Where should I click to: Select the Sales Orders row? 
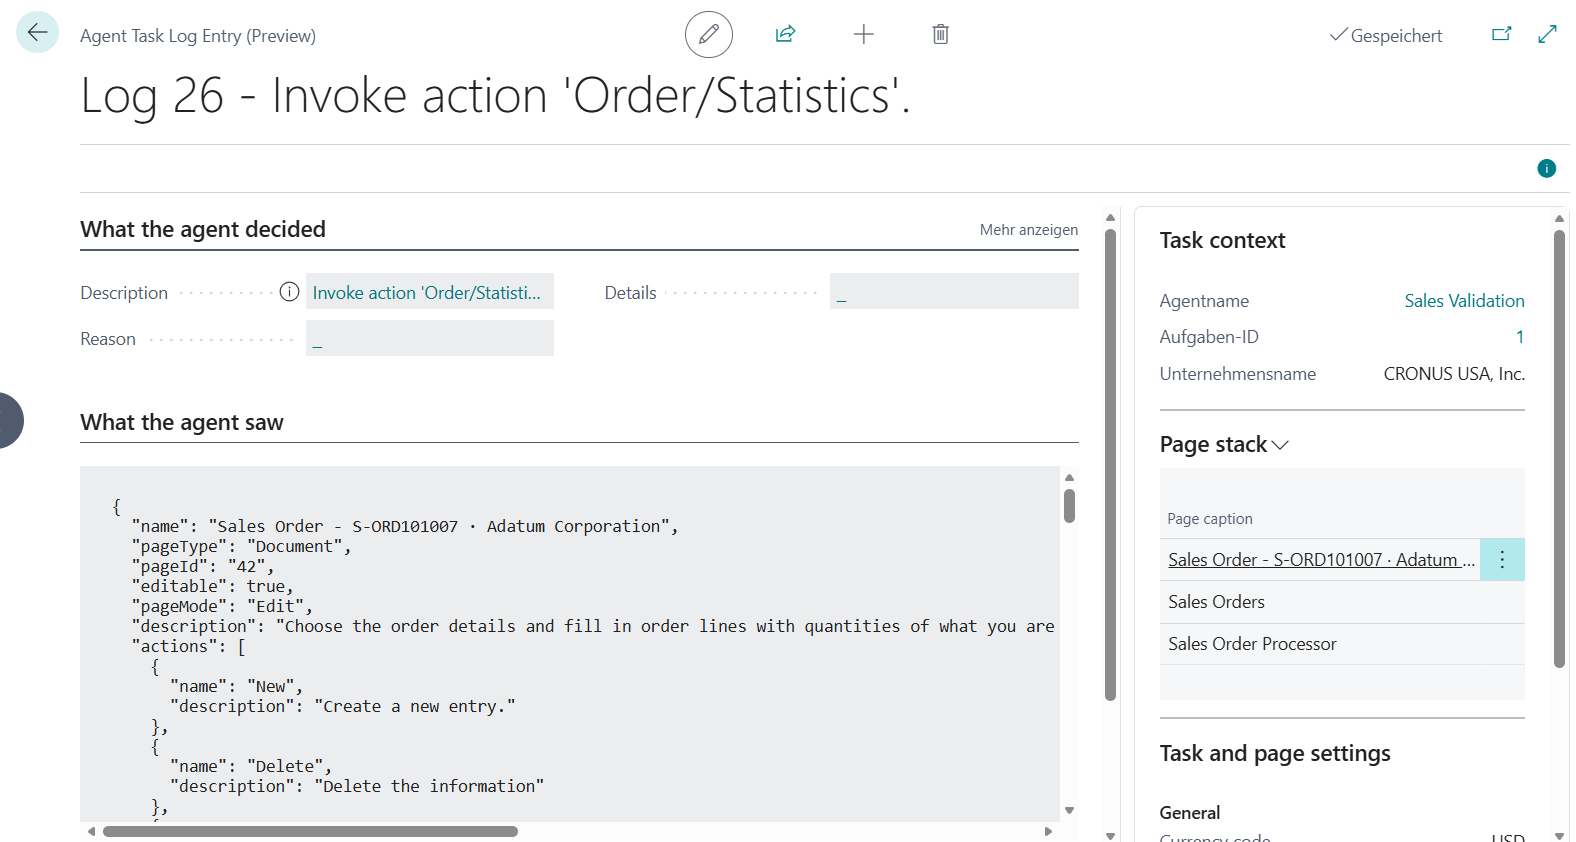pos(1342,602)
